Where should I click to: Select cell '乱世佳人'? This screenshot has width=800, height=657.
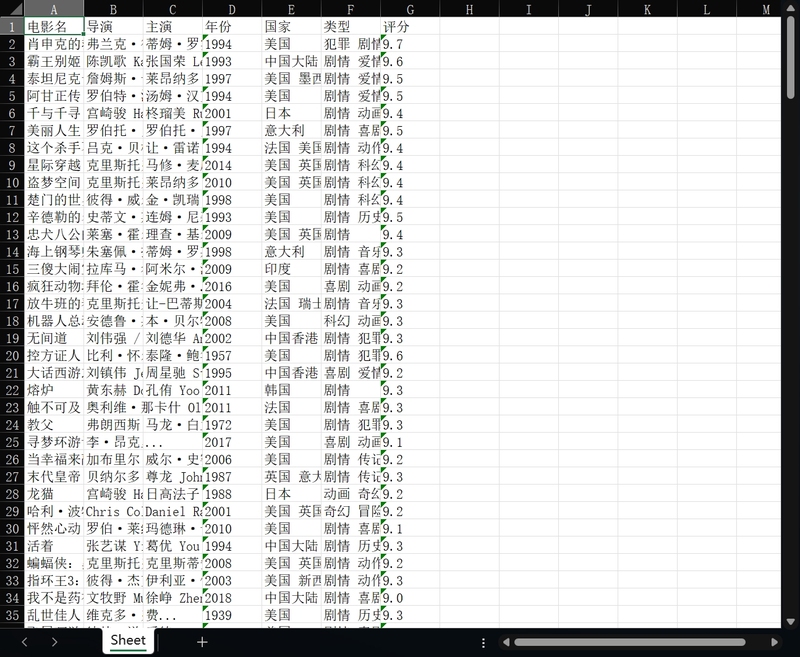click(54, 615)
